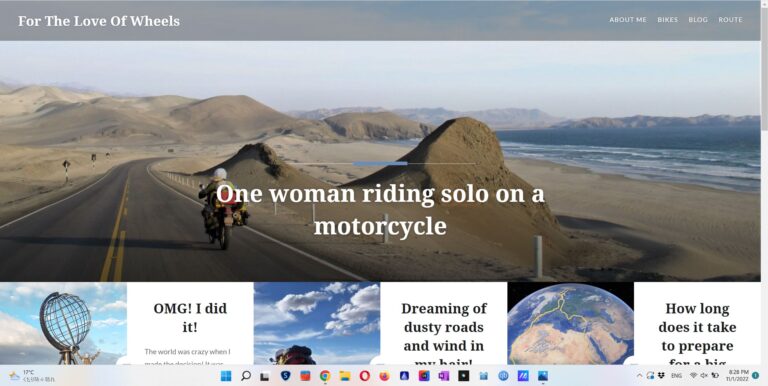Open network and volume quick settings
This screenshot has height=386, width=768.
tap(704, 376)
